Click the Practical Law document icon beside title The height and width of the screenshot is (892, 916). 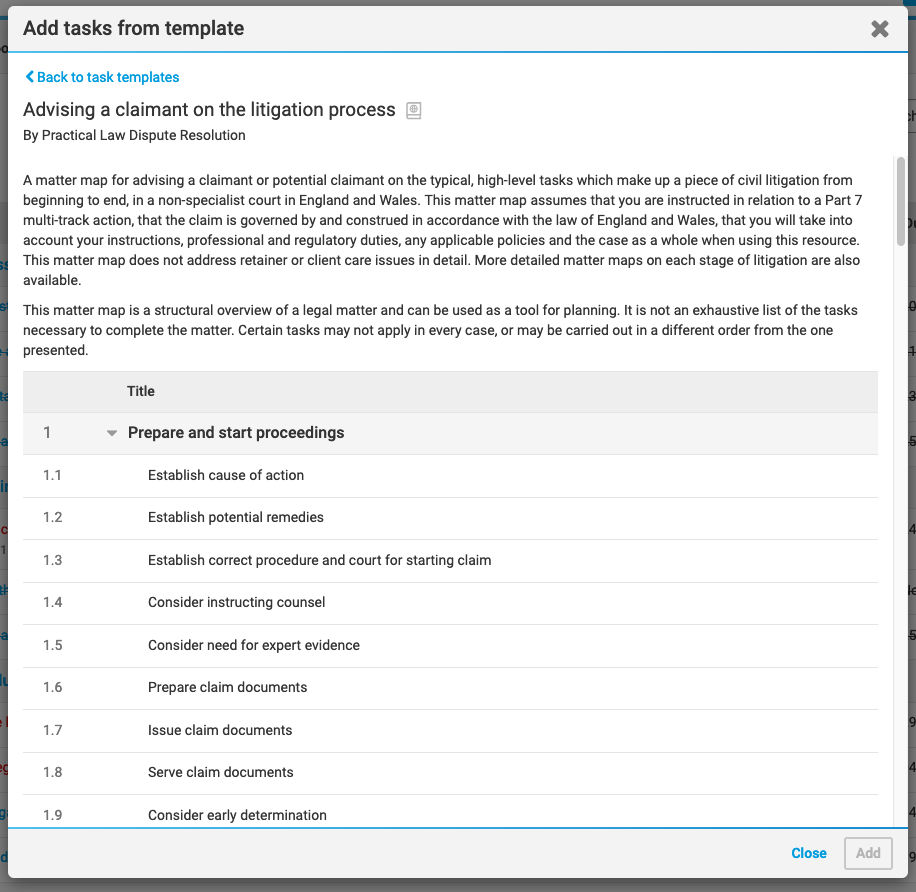pos(414,110)
